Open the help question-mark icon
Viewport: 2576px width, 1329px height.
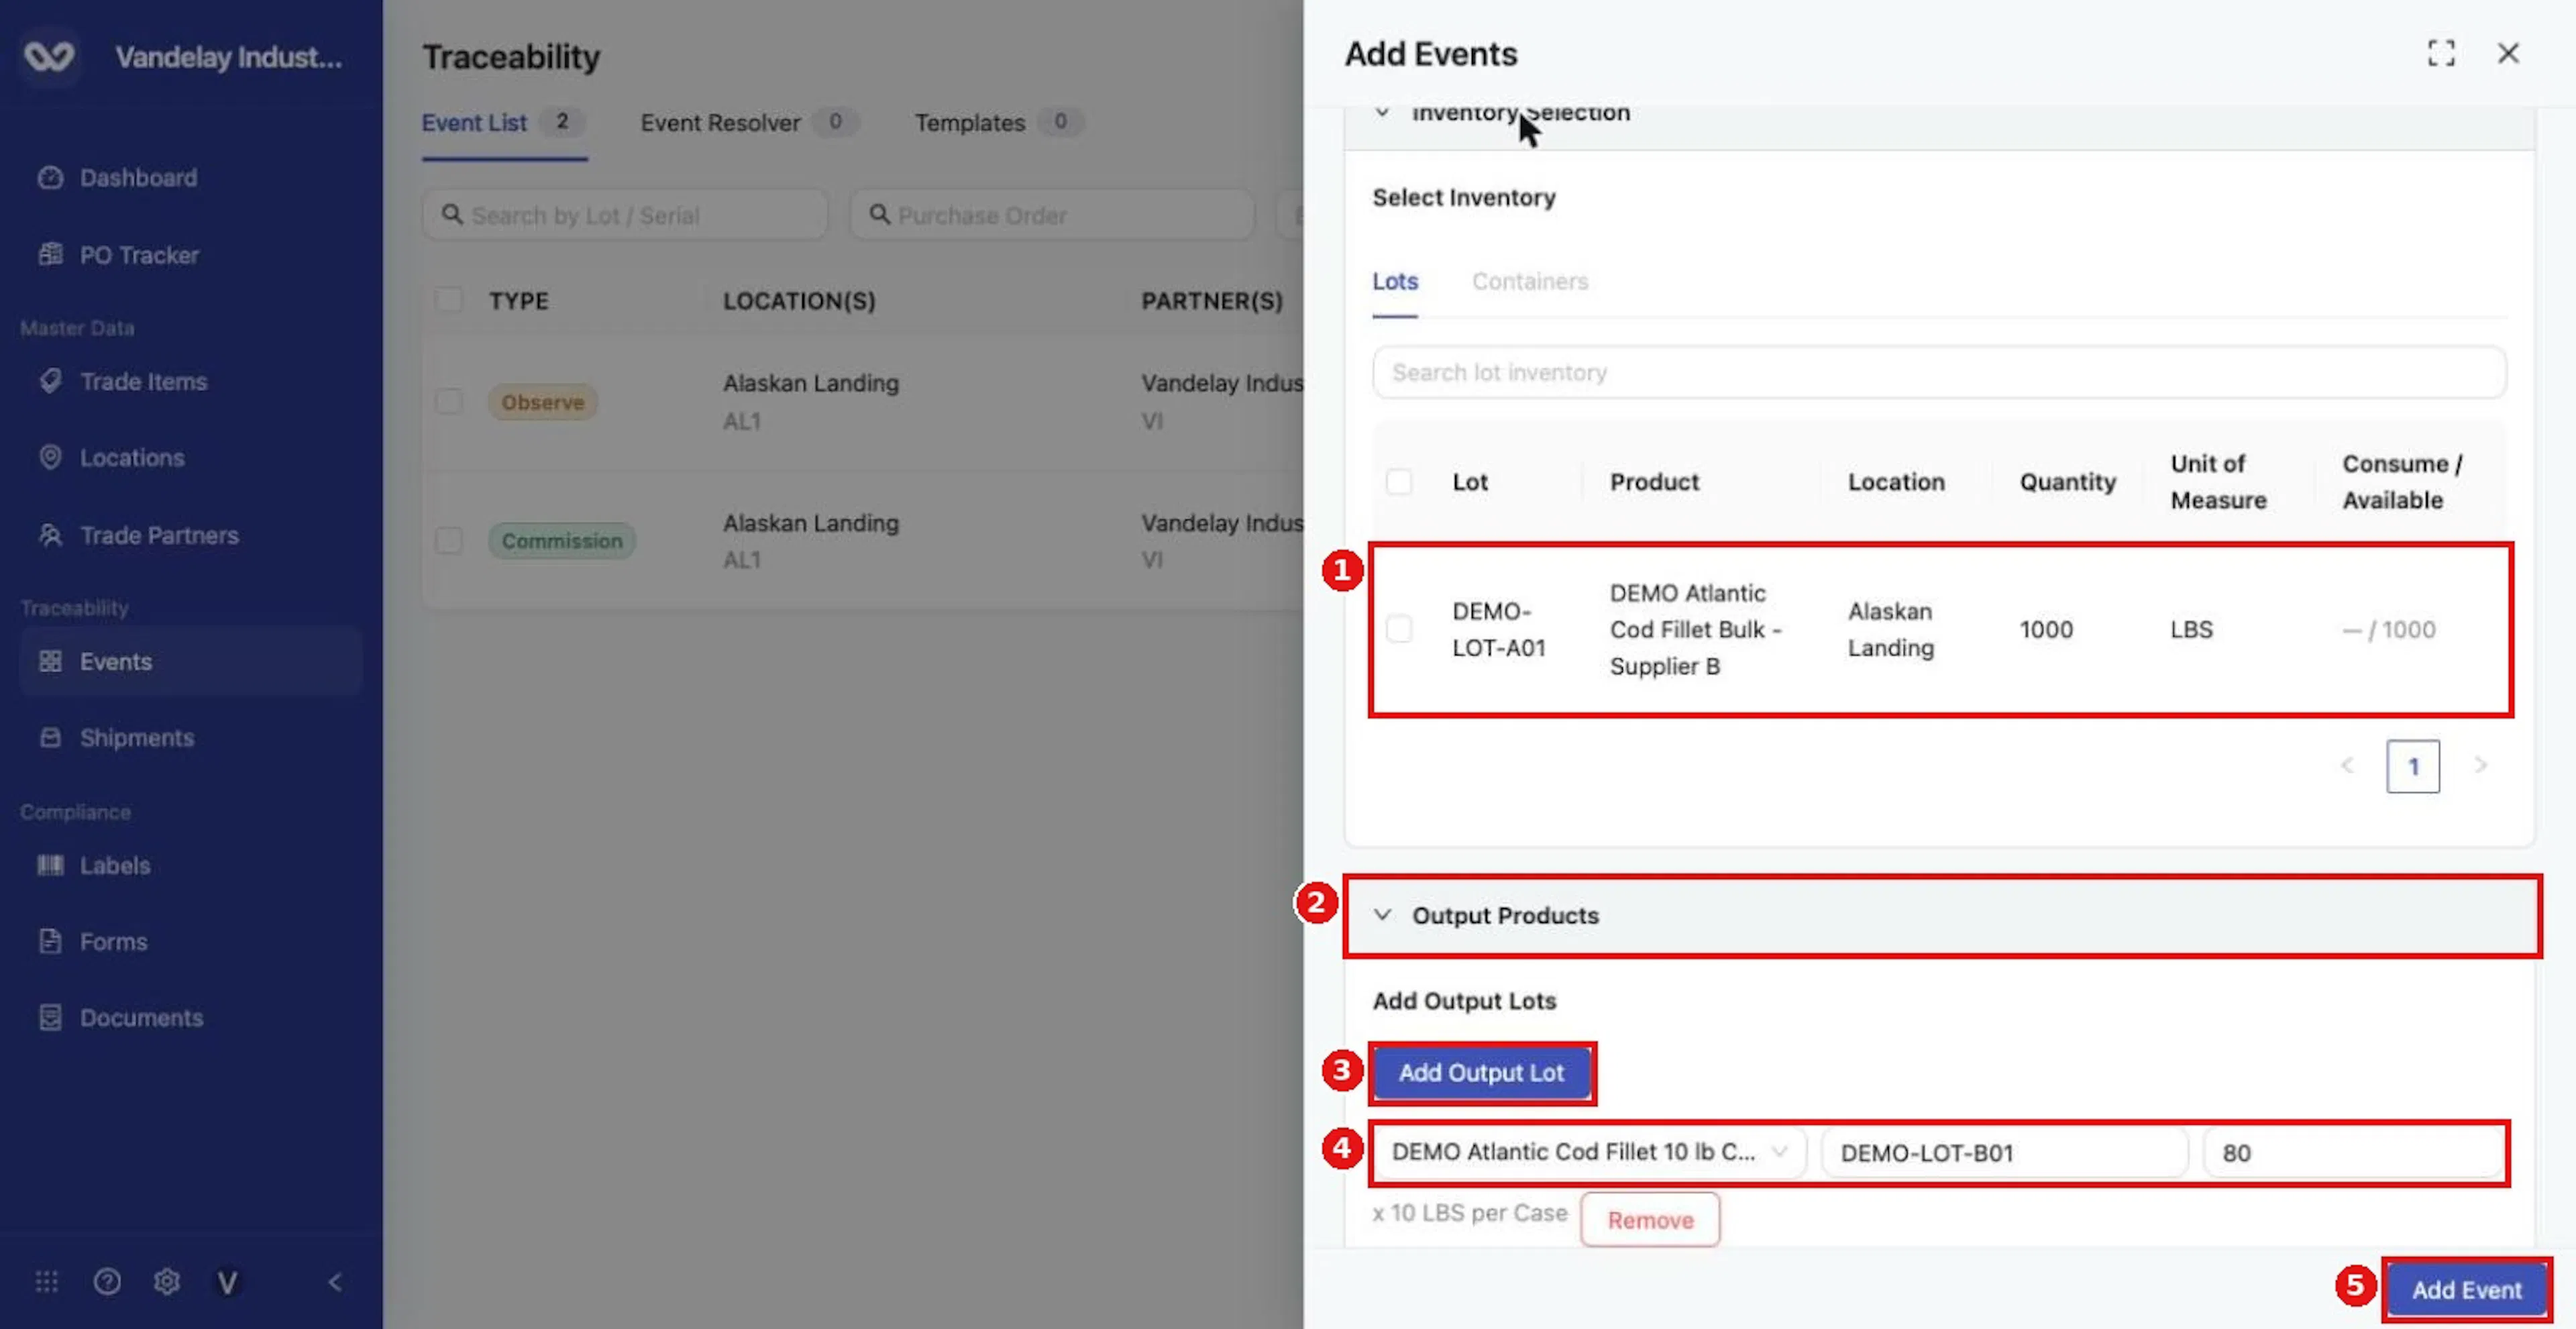point(107,1282)
